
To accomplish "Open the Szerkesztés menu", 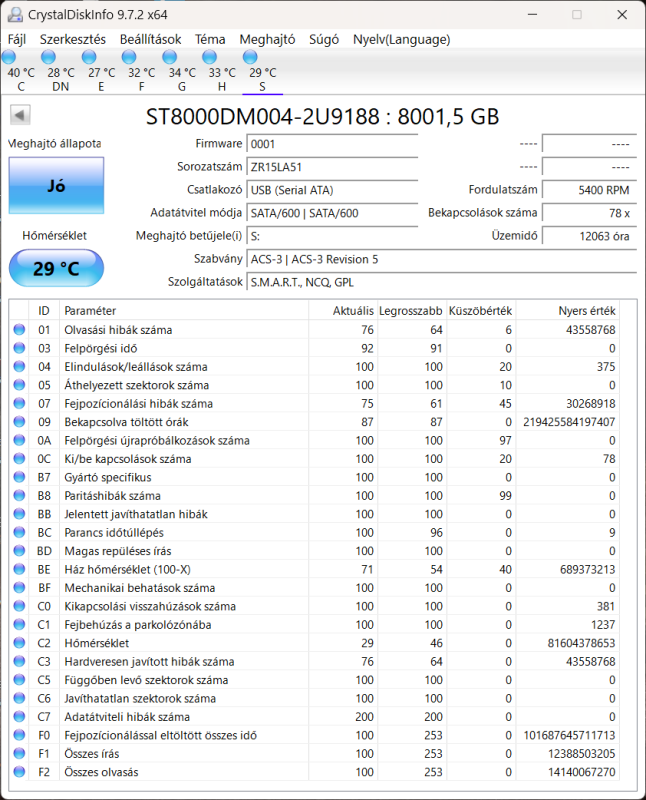I will pyautogui.click(x=73, y=39).
